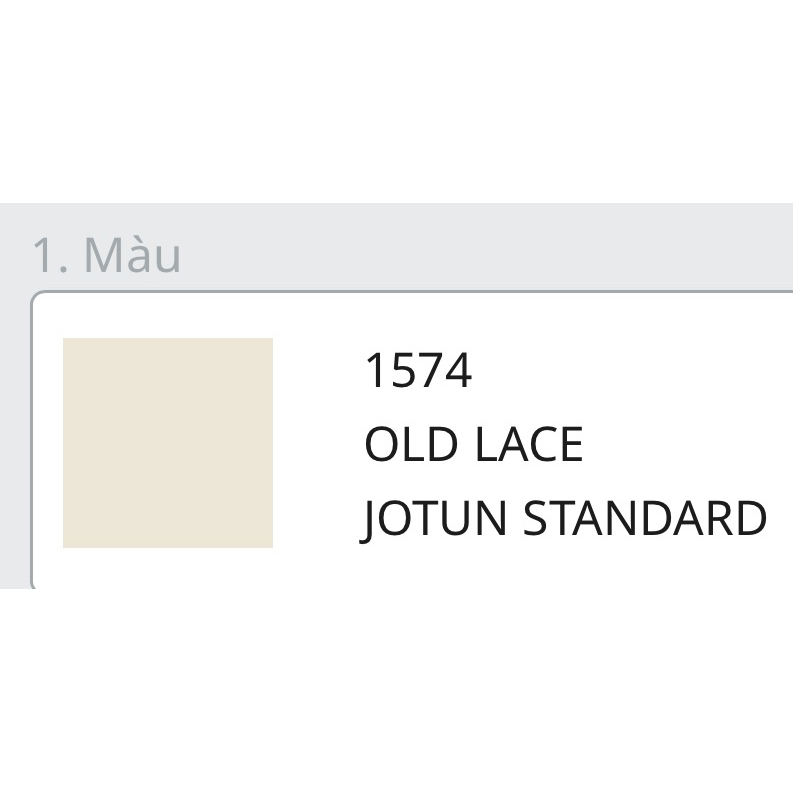Click the color code 1574
This screenshot has height=793, width=793.
418,372
